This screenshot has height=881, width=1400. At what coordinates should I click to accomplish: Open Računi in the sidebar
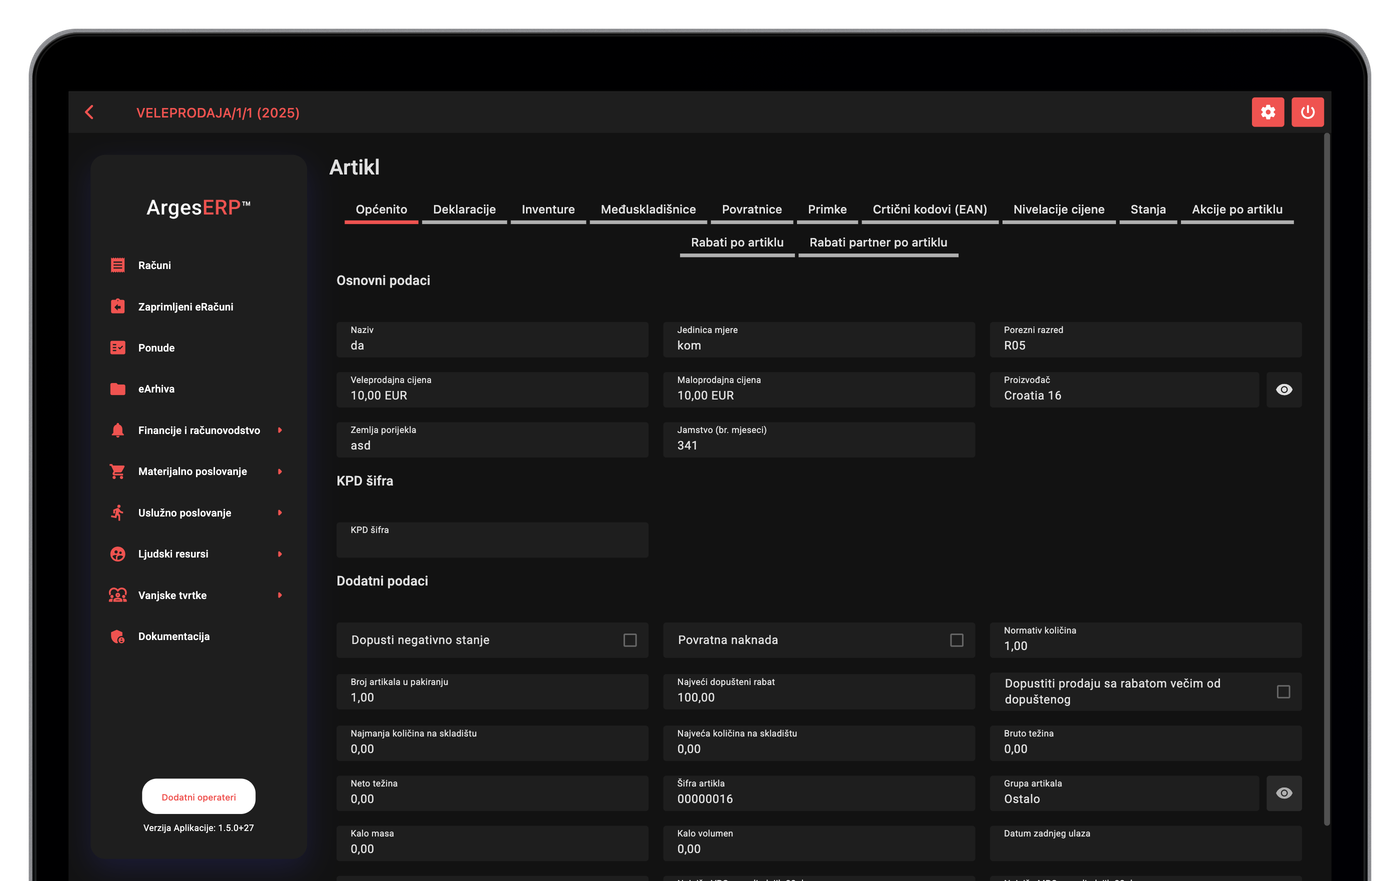point(154,265)
